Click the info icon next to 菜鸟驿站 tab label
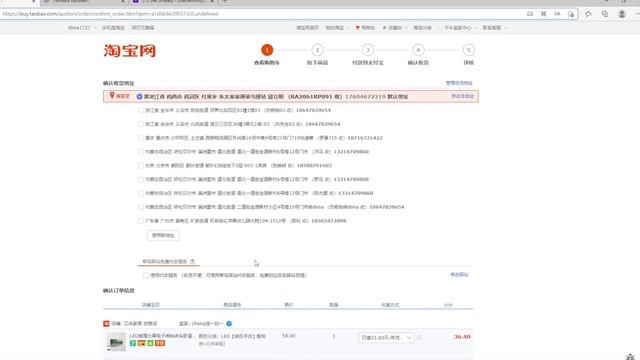 pos(192,261)
